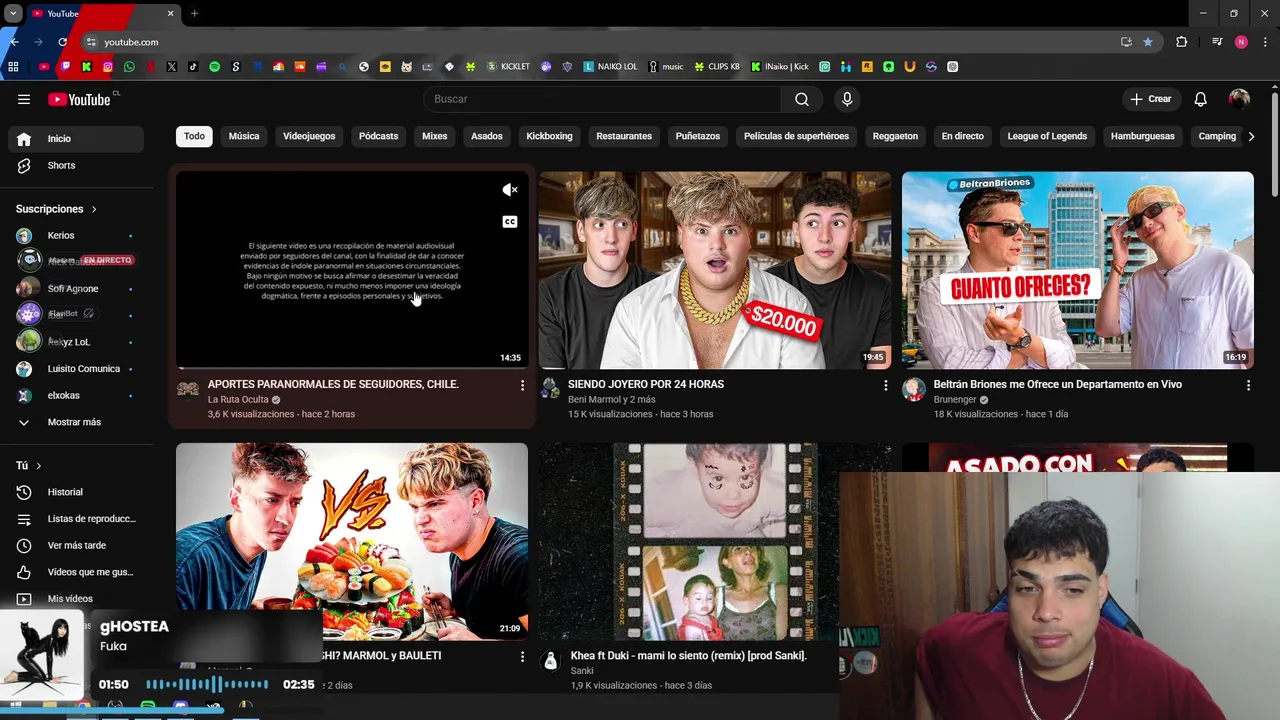Open La Ruta Oculta channel link
1280x720 pixels.
tap(238, 400)
